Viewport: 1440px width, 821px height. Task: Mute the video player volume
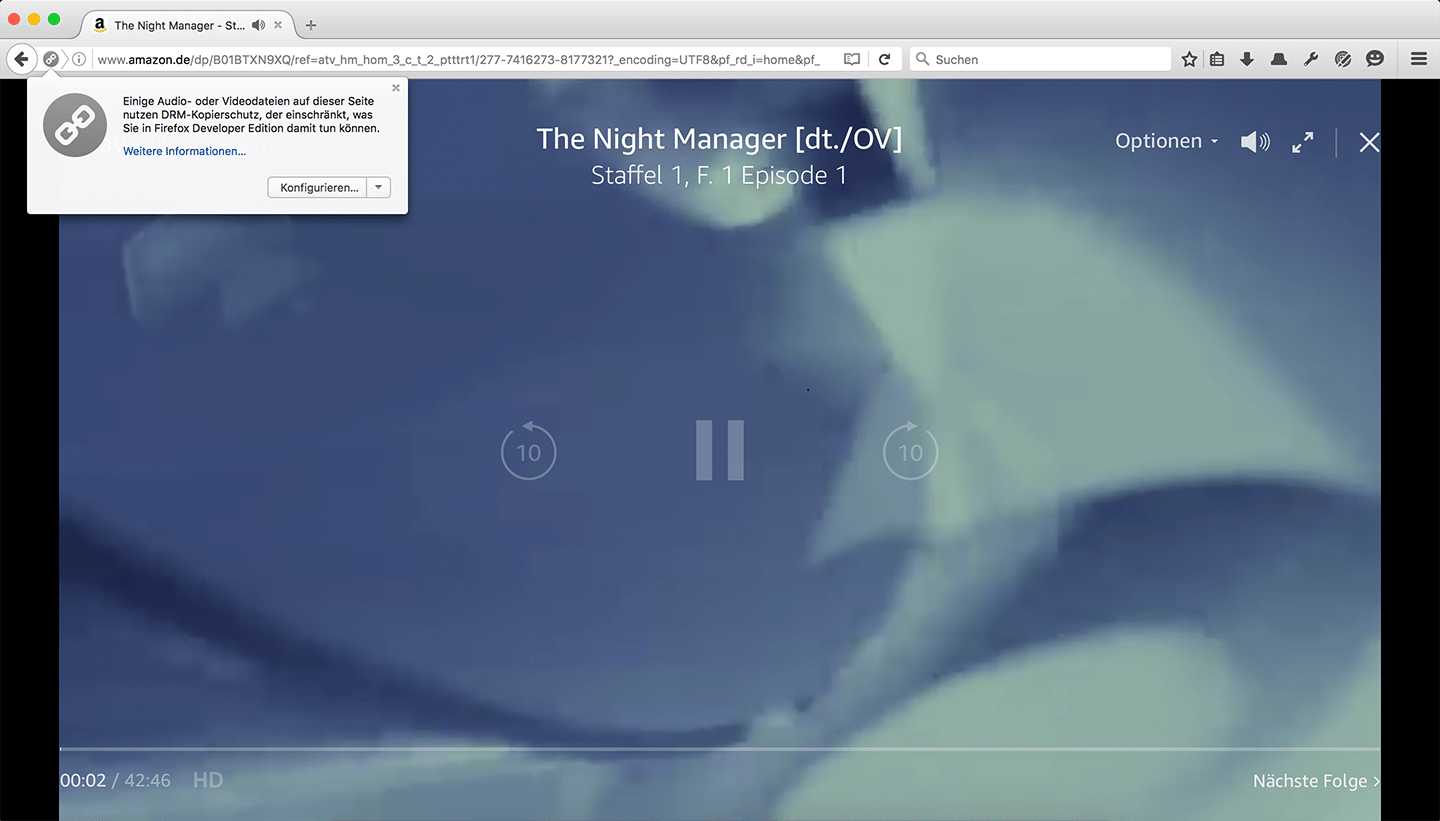click(x=1254, y=142)
